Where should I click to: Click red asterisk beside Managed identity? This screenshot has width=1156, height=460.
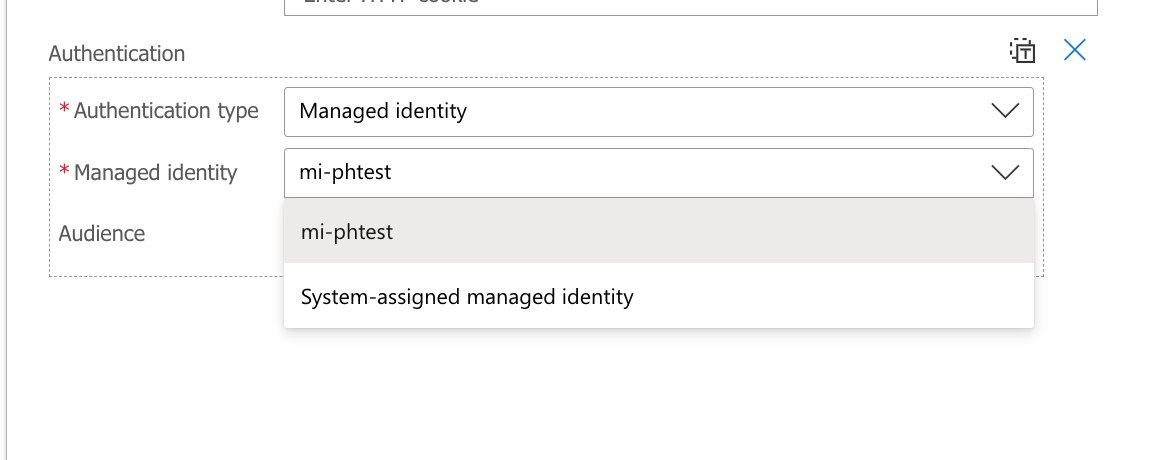click(x=64, y=171)
